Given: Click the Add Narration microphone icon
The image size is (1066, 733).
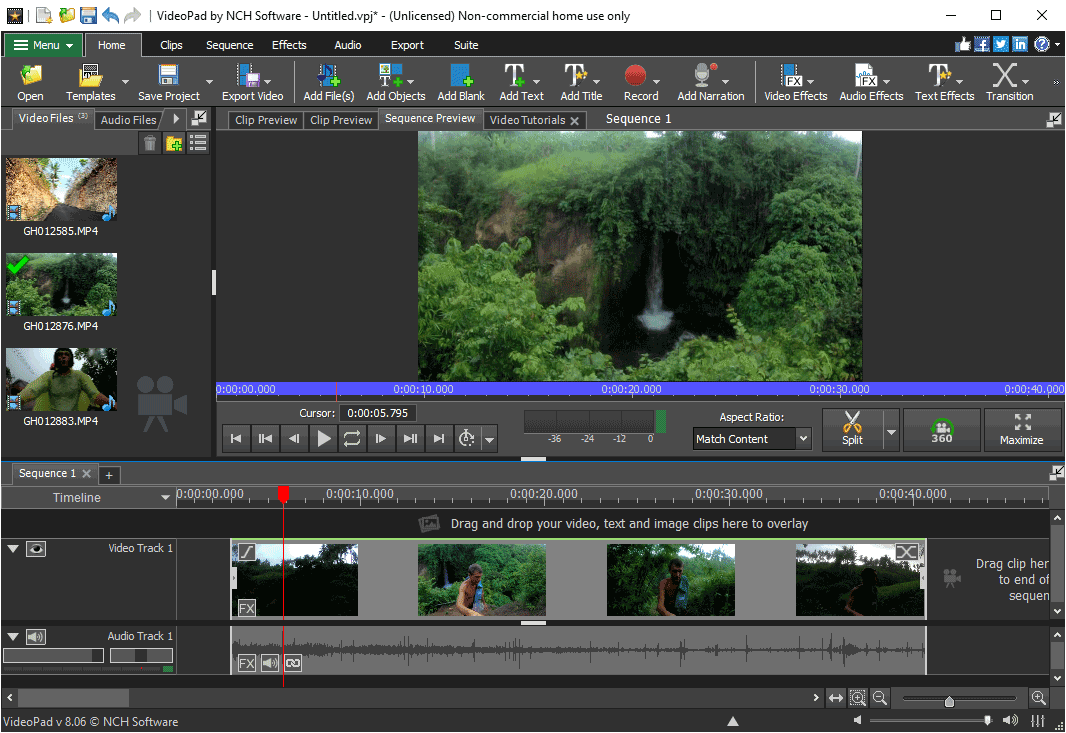Looking at the screenshot, I should [x=710, y=82].
